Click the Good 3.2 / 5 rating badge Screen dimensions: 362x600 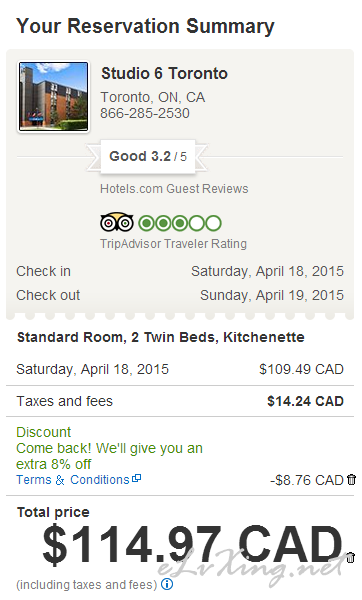[148, 157]
